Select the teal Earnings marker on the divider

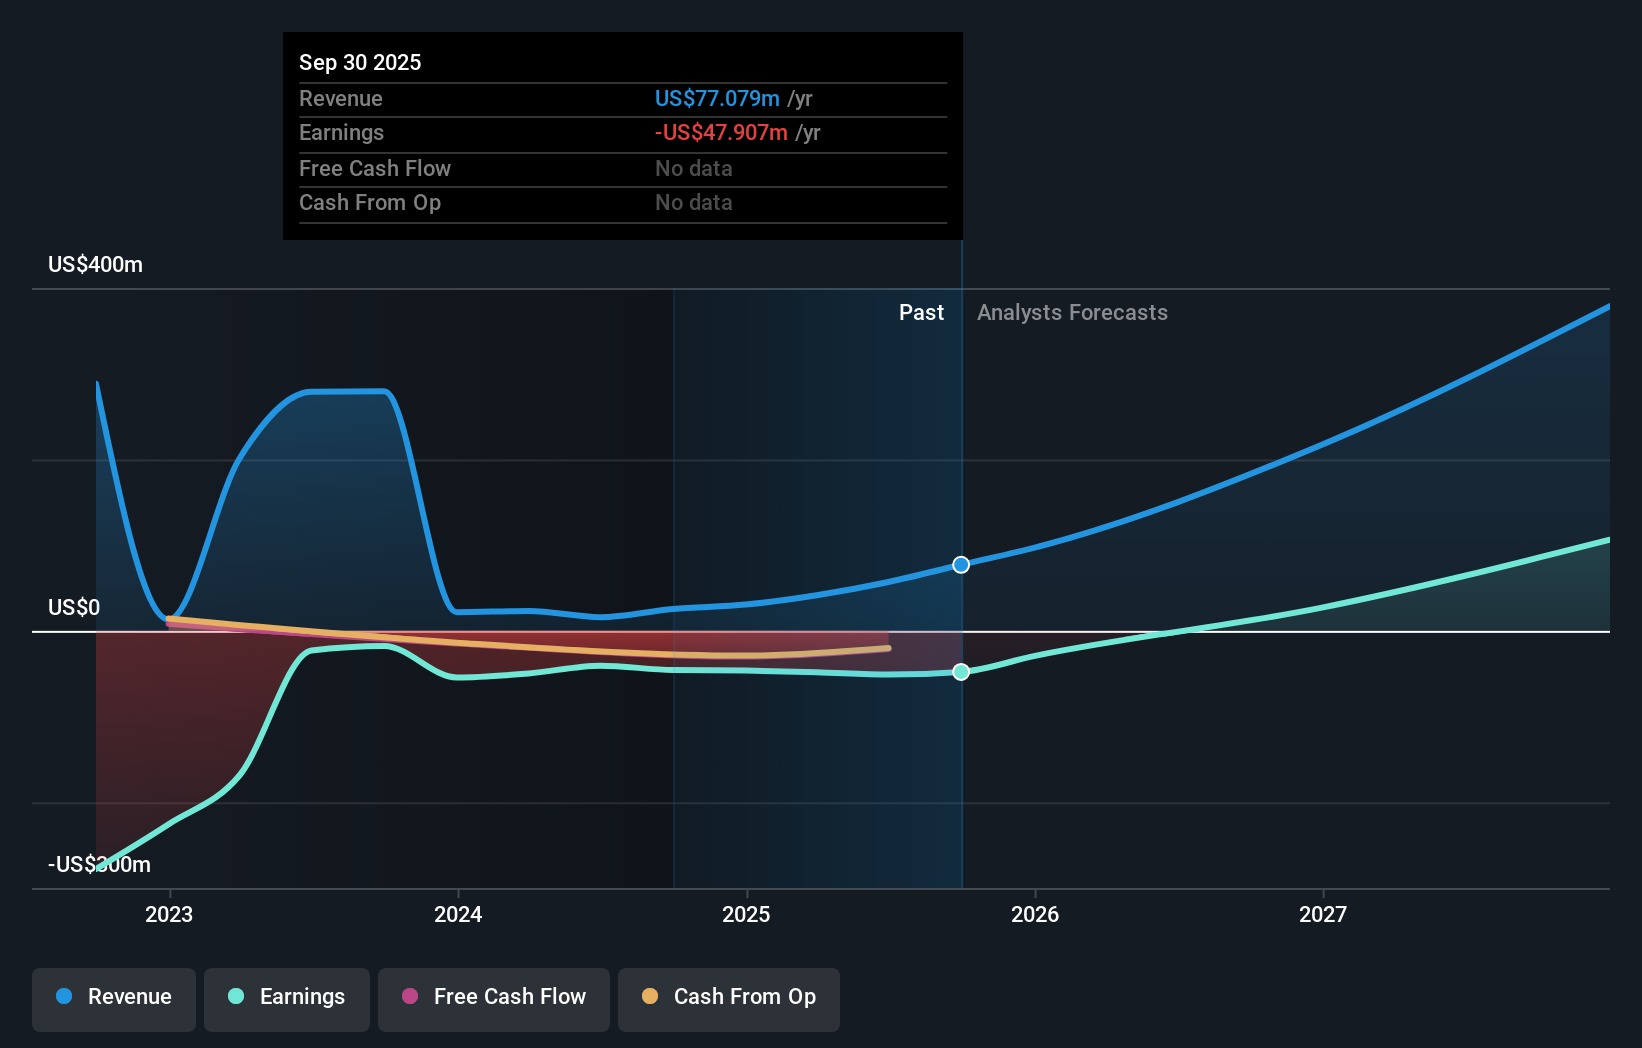click(x=960, y=672)
